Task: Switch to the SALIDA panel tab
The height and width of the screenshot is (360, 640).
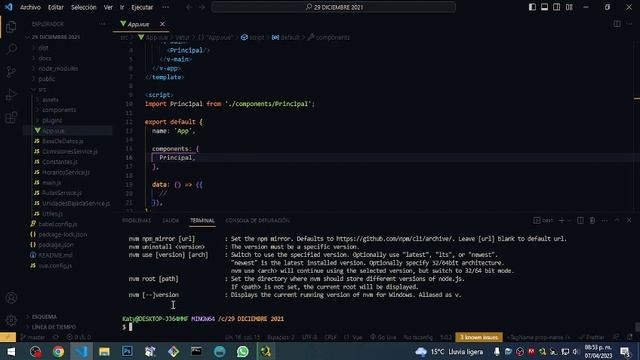Action: [x=171, y=220]
